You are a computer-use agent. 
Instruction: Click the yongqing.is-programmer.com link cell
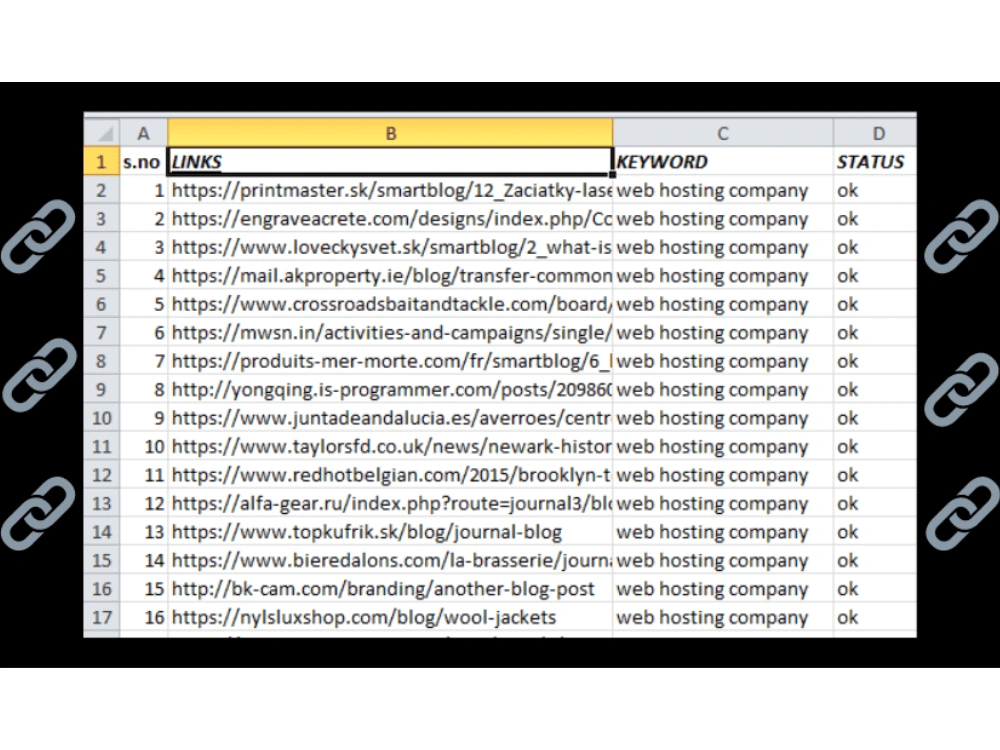[x=390, y=390]
